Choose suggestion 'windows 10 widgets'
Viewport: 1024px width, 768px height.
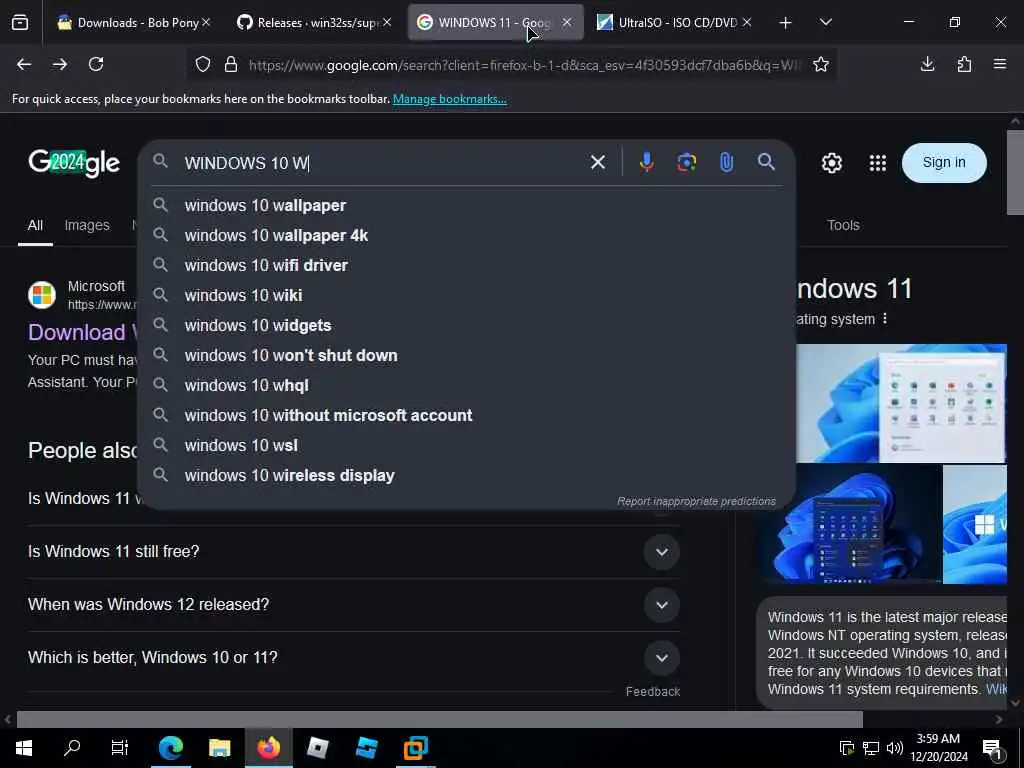[x=467, y=326]
